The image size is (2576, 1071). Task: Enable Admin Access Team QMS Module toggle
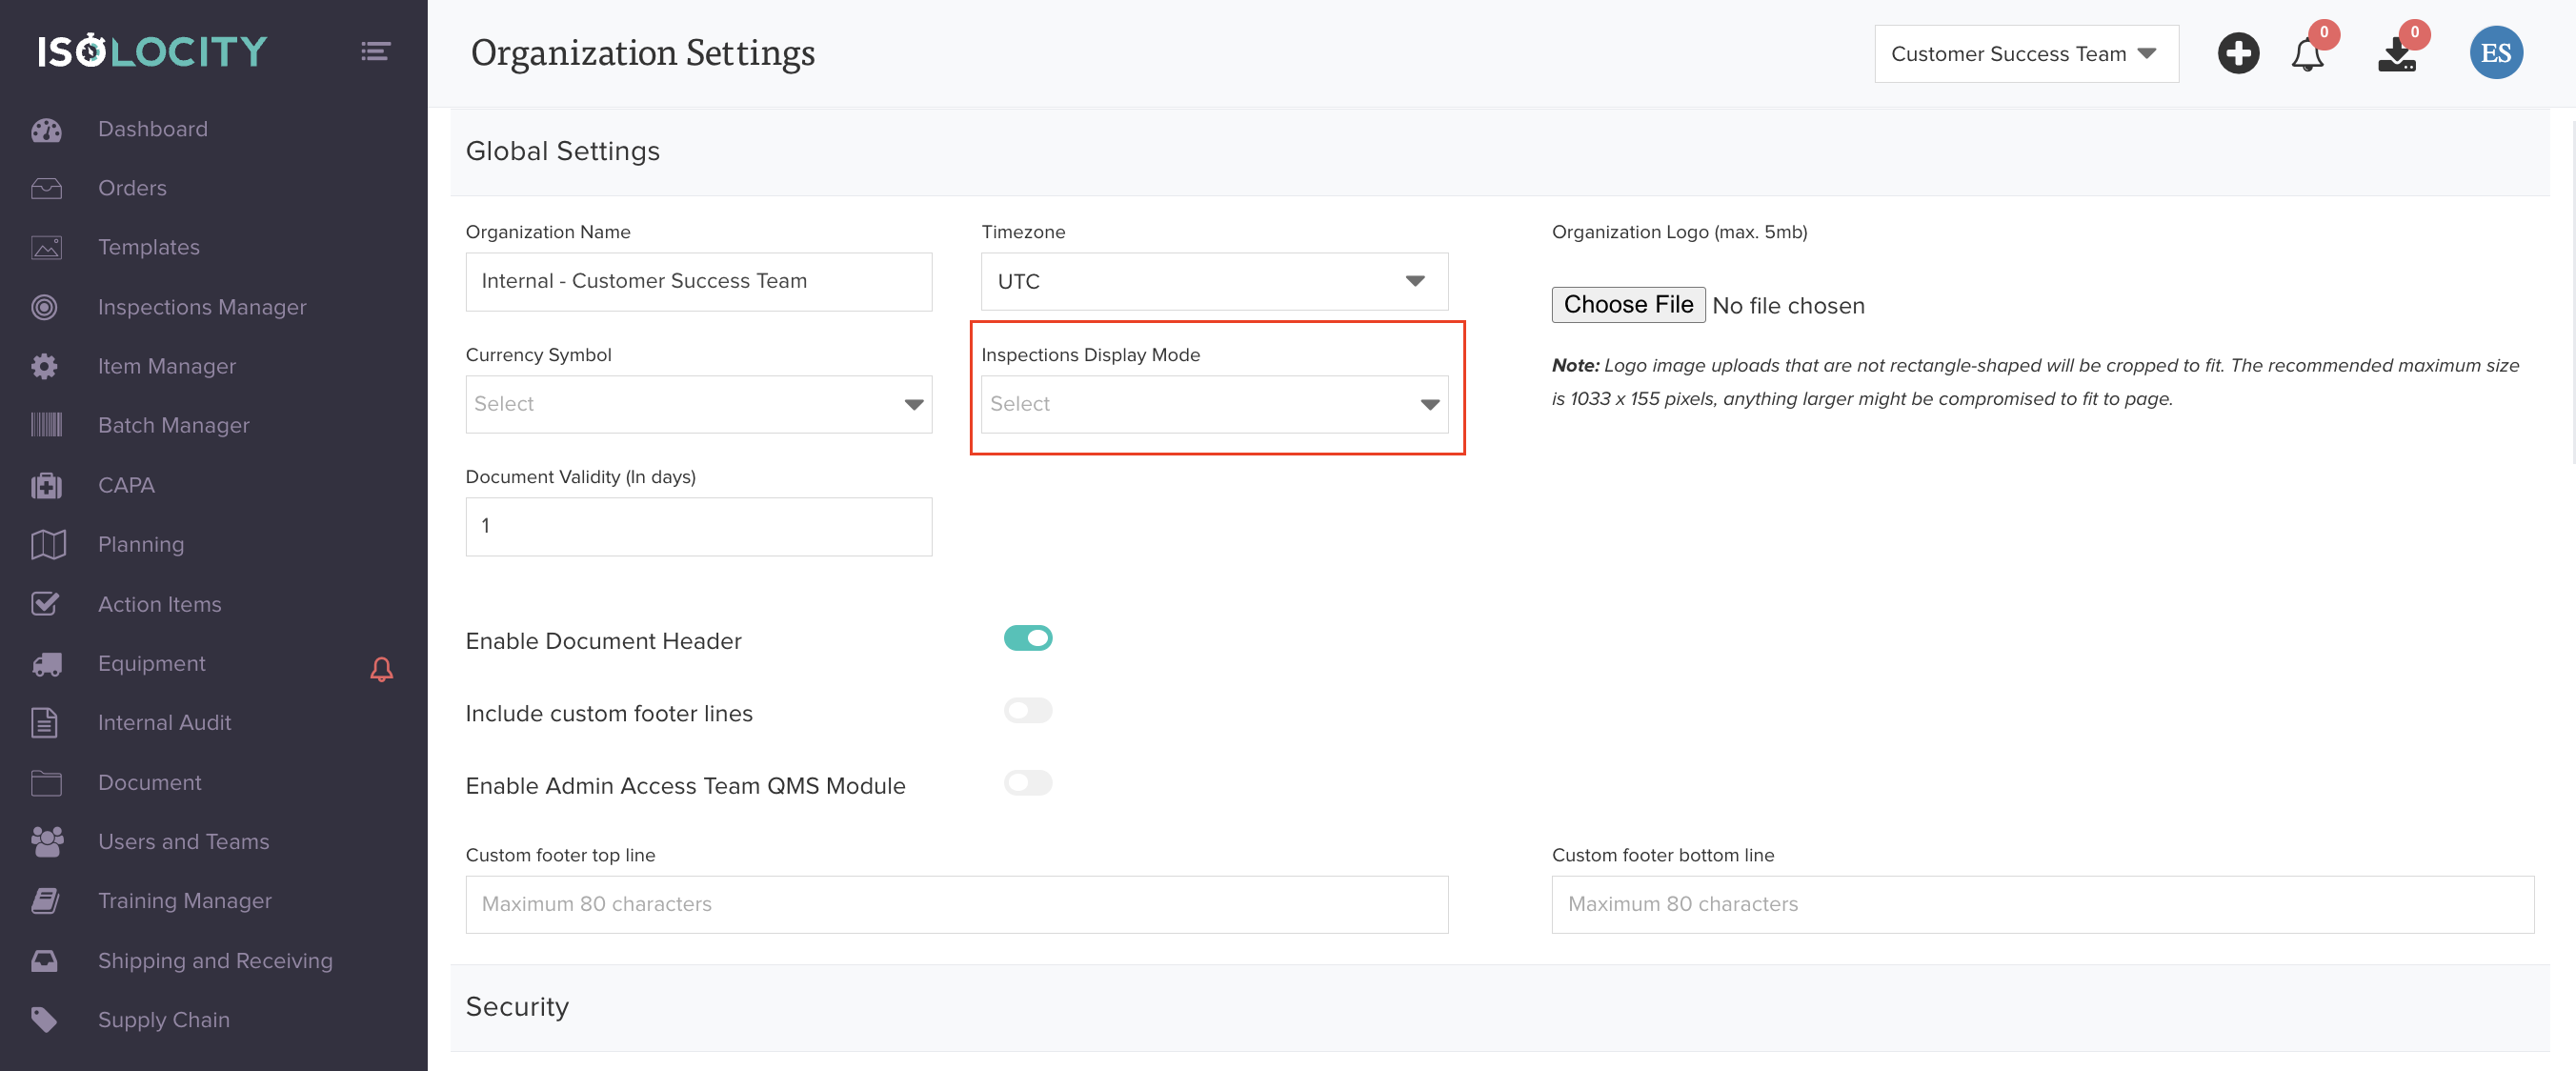(x=1027, y=783)
